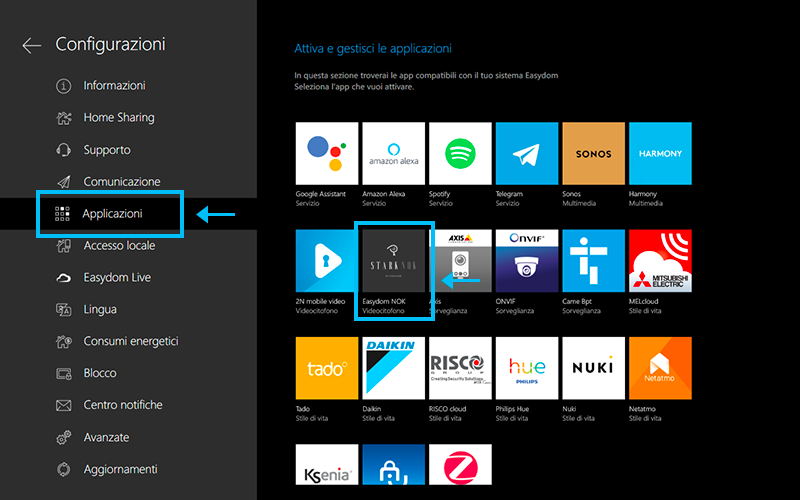Open the Easydom NOK videocitofono tile
The image size is (800, 500).
(393, 261)
